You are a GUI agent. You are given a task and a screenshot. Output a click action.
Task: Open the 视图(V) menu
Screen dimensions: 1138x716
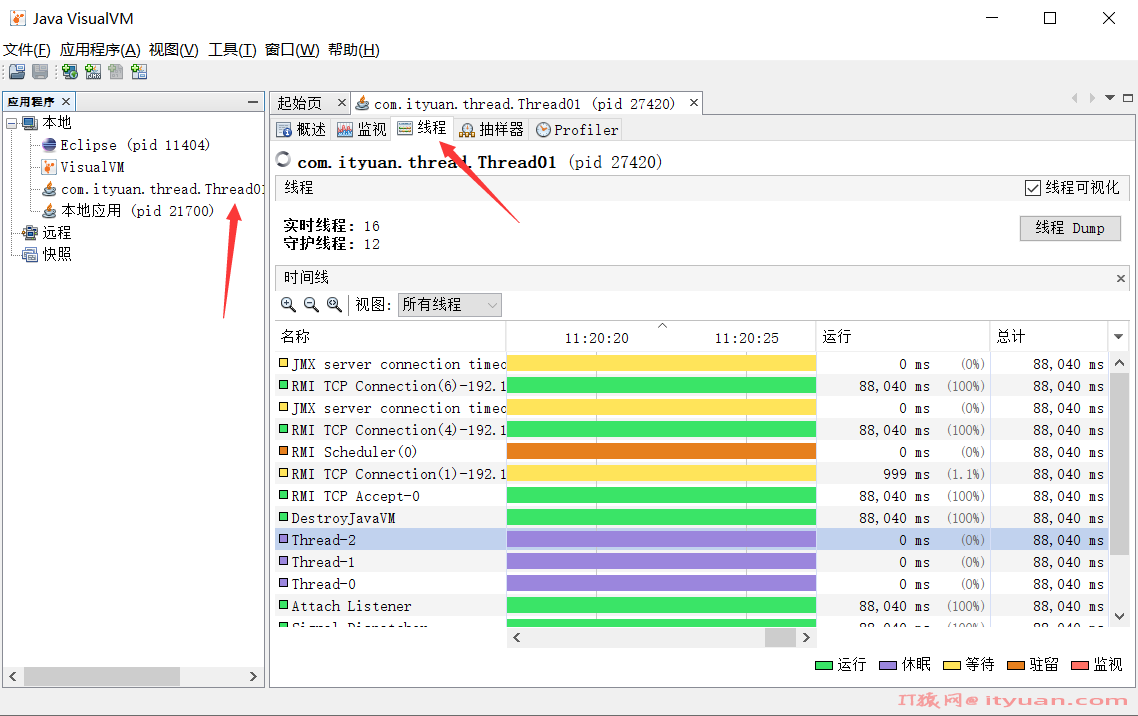click(x=173, y=50)
